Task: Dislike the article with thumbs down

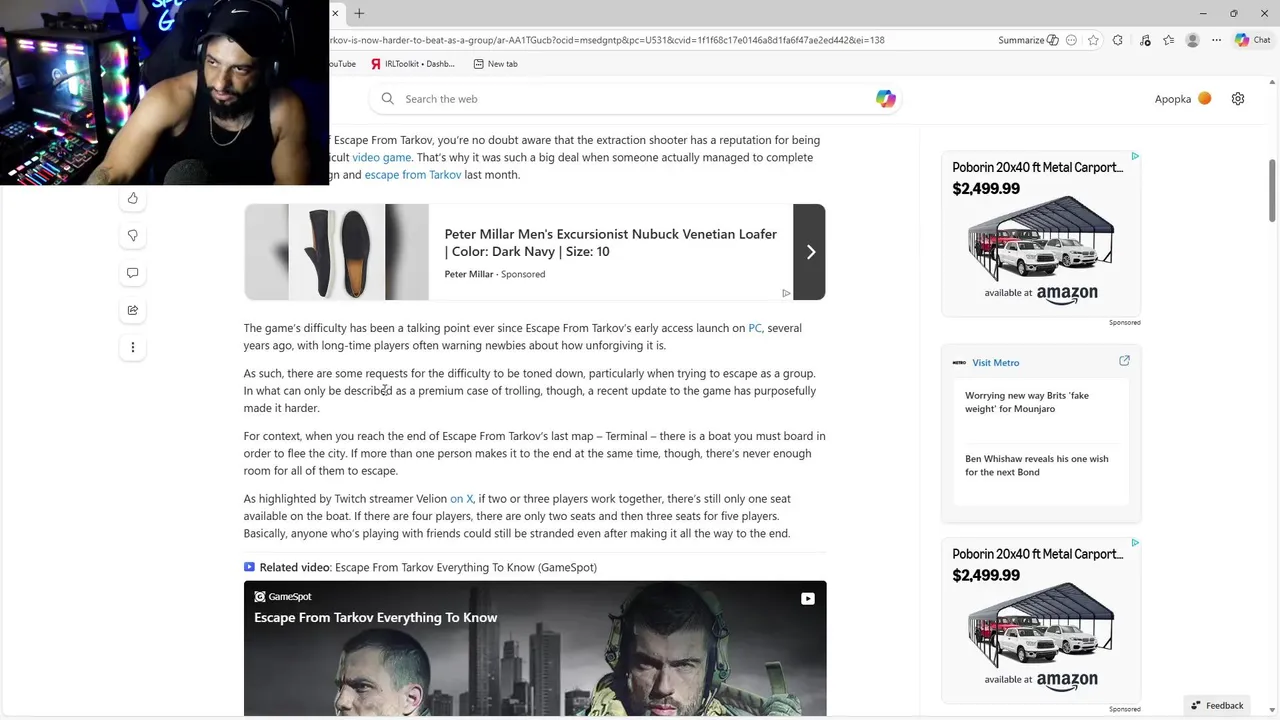Action: tap(132, 235)
